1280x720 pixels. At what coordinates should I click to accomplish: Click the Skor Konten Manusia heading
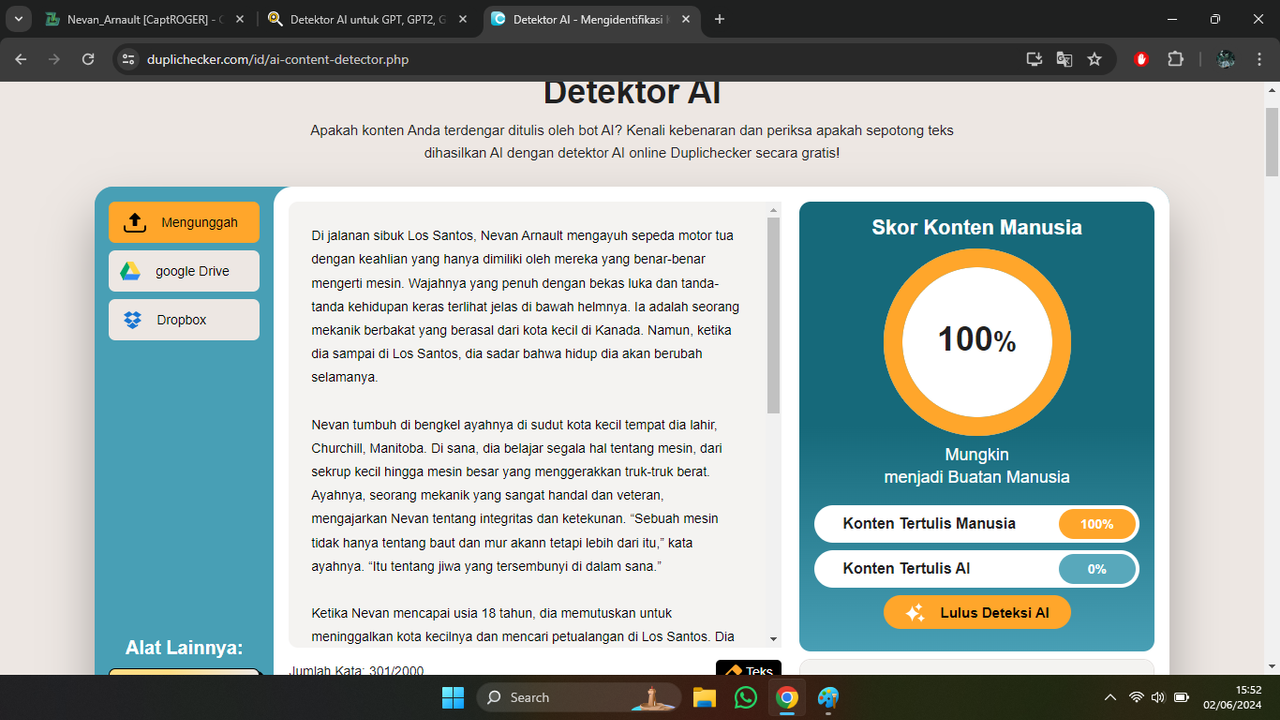tap(977, 227)
